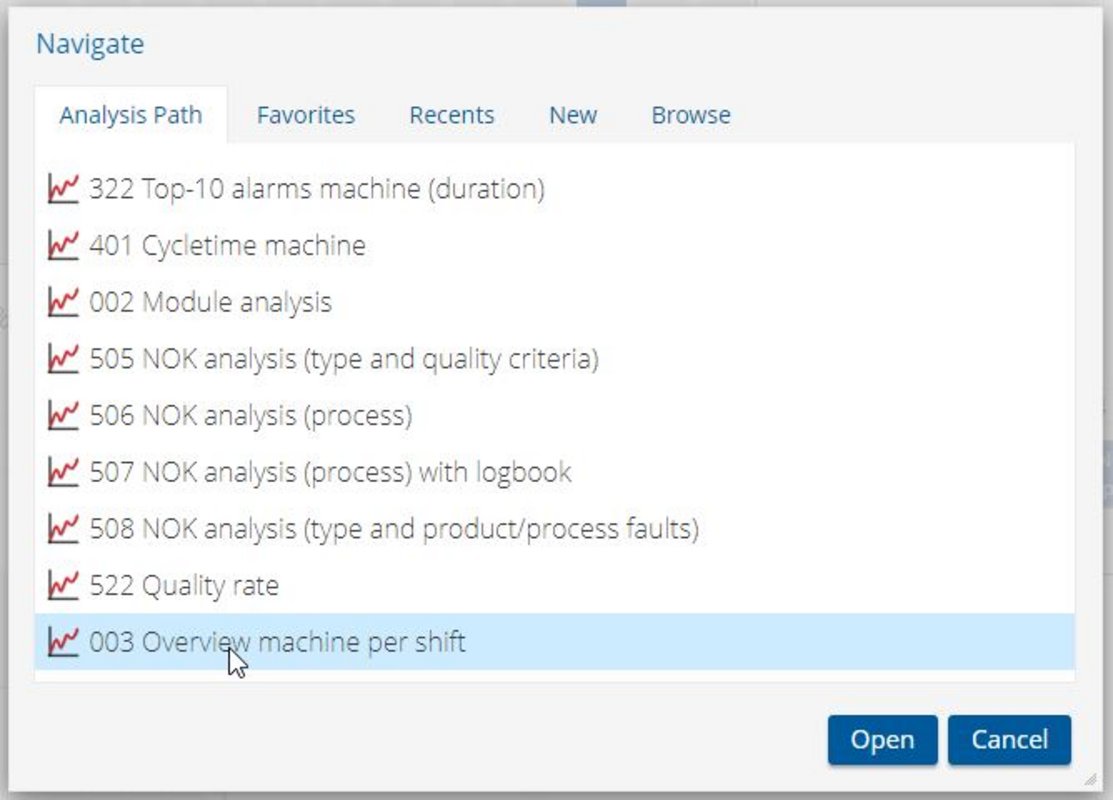
Task: Click chart icon for 003 Overview machine
Action: pos(63,641)
